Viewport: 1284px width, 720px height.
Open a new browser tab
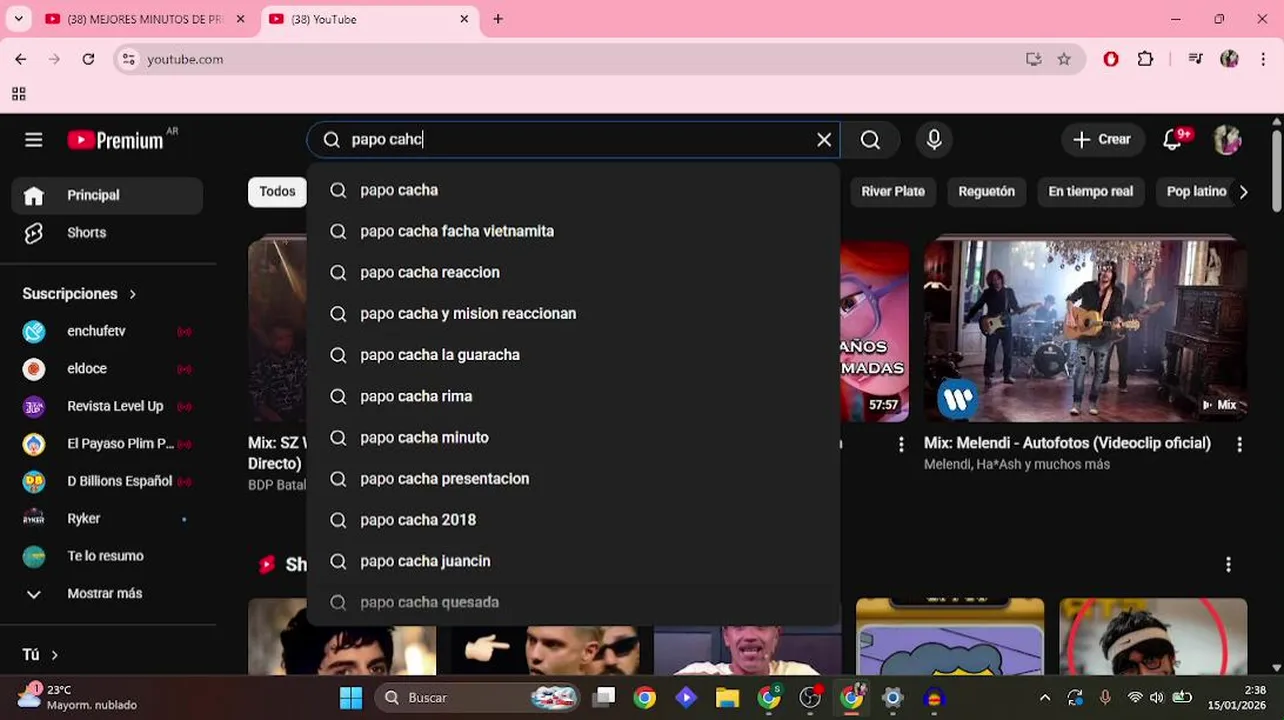point(498,19)
